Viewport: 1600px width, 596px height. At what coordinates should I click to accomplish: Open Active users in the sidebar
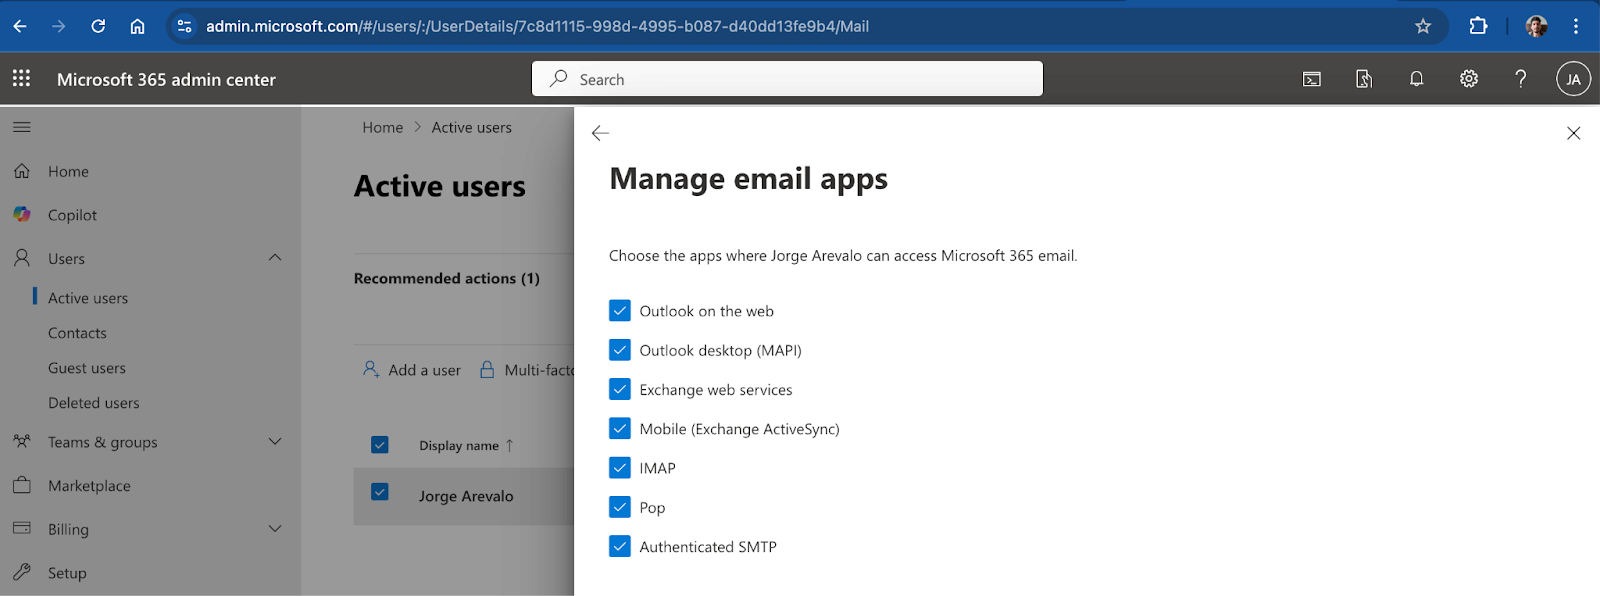[88, 298]
